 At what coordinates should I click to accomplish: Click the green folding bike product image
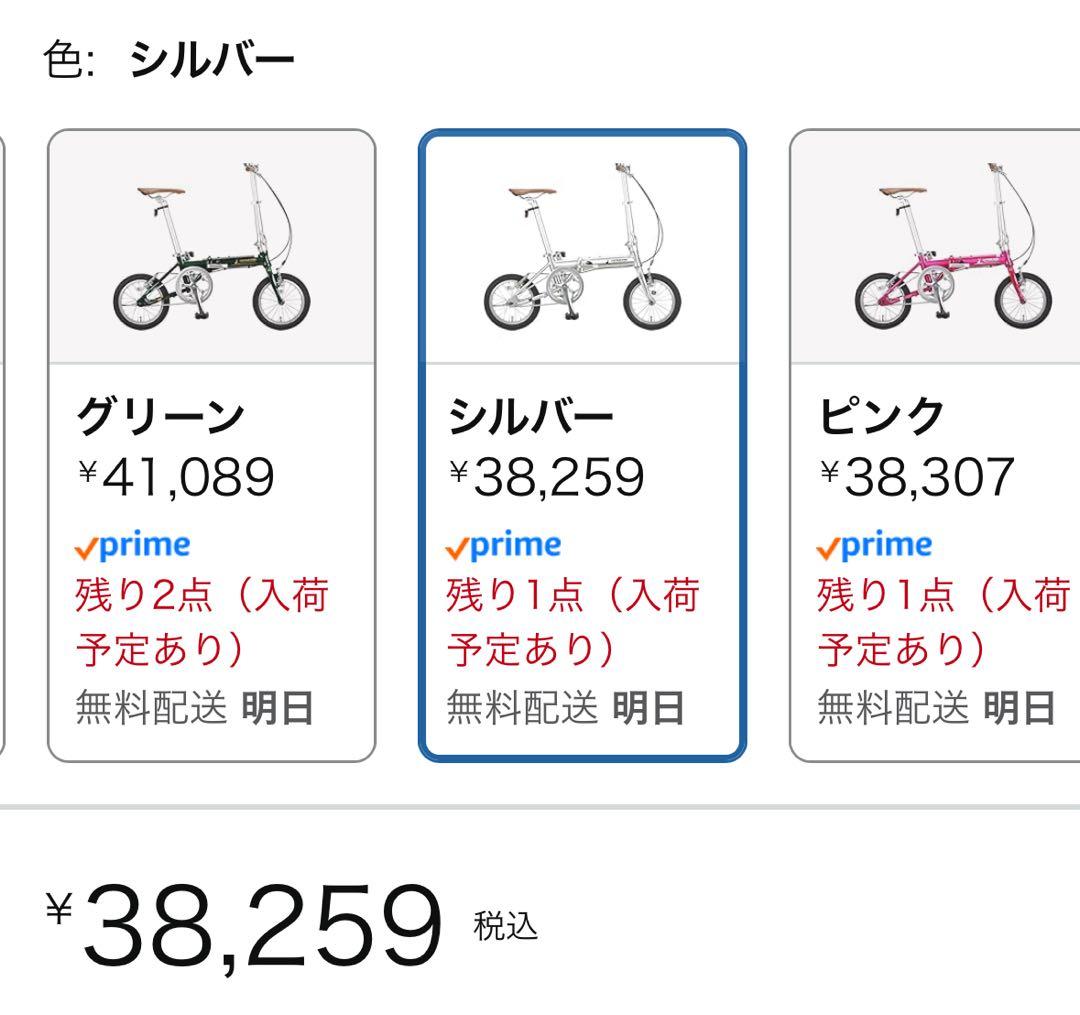click(x=213, y=248)
